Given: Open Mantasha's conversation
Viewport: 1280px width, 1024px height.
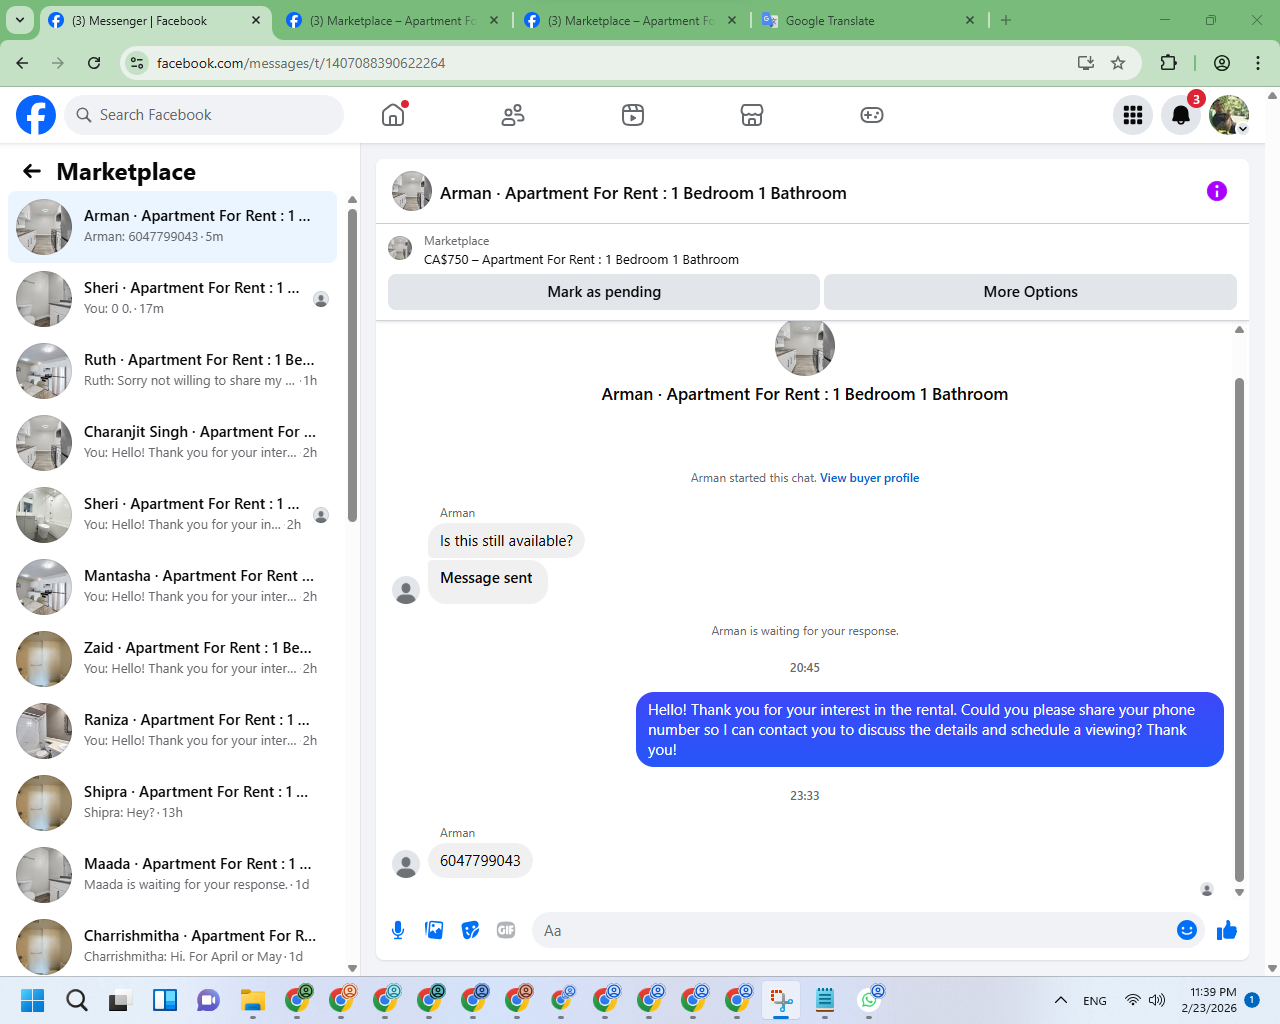Looking at the screenshot, I should pyautogui.click(x=172, y=587).
